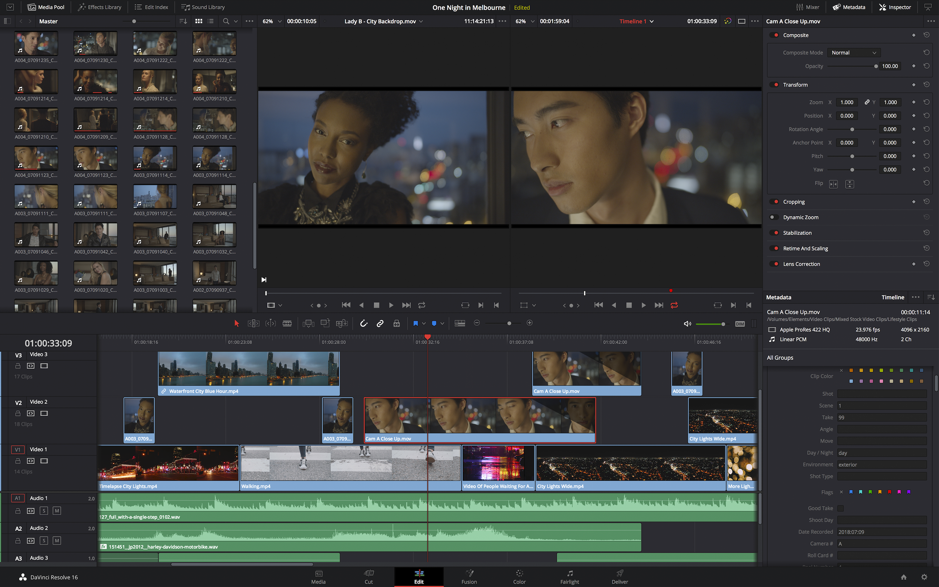Mute the Audio 1 track
The height and width of the screenshot is (587, 939).
click(57, 511)
